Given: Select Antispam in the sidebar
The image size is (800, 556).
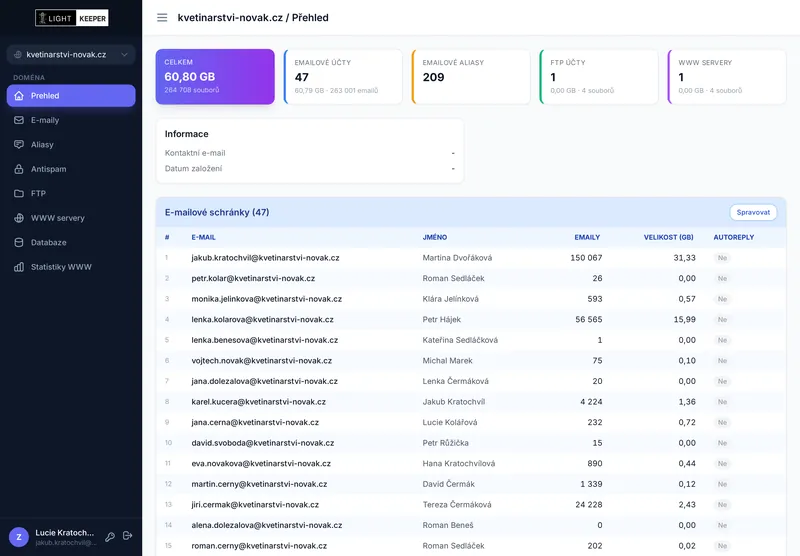Looking at the screenshot, I should (71, 169).
